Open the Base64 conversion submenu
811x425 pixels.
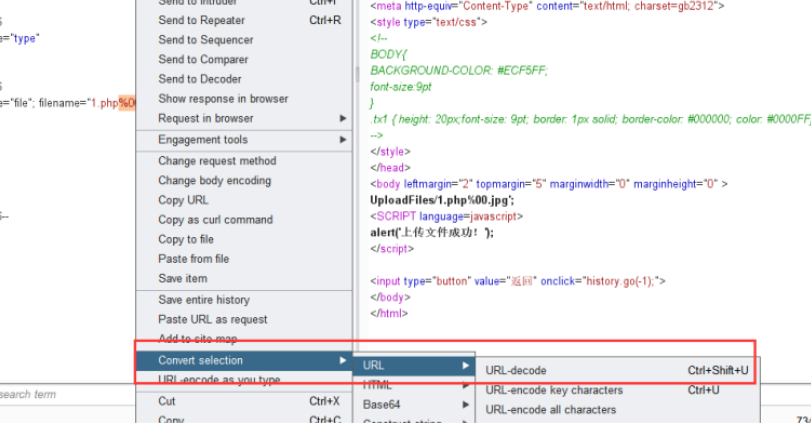tap(380, 405)
